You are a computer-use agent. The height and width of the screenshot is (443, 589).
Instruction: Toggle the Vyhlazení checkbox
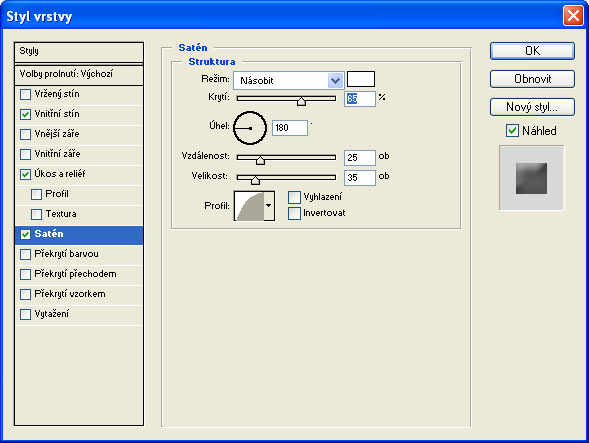pos(294,197)
